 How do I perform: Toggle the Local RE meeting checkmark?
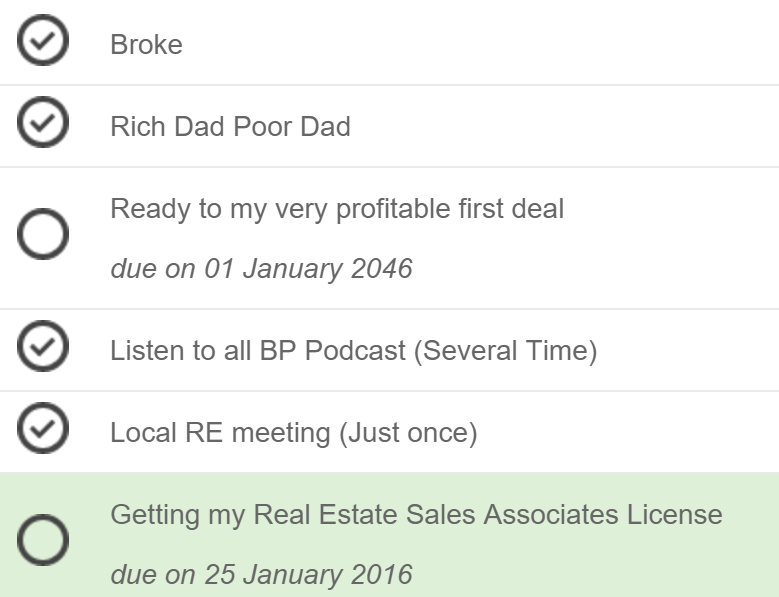(x=43, y=430)
